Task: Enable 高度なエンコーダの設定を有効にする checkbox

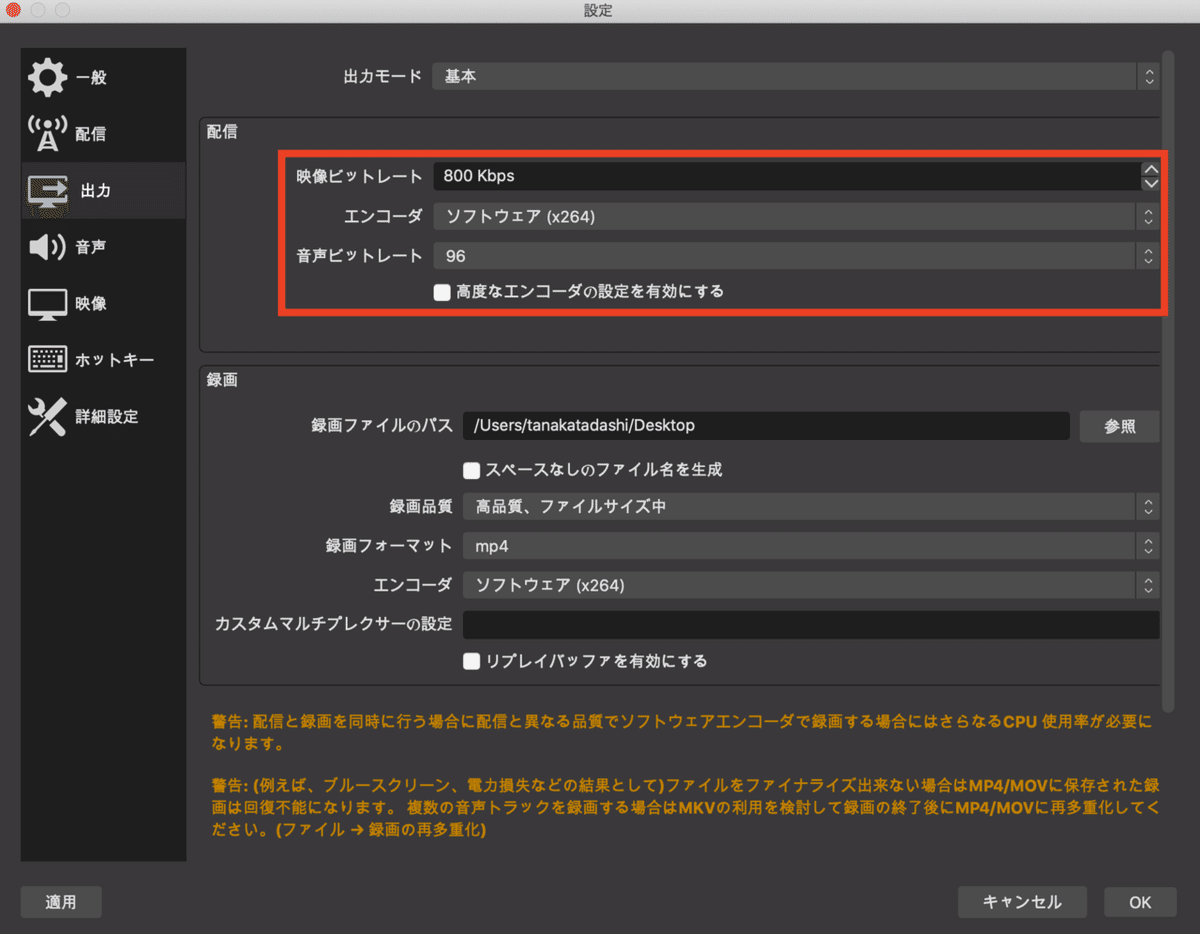Action: [x=442, y=292]
